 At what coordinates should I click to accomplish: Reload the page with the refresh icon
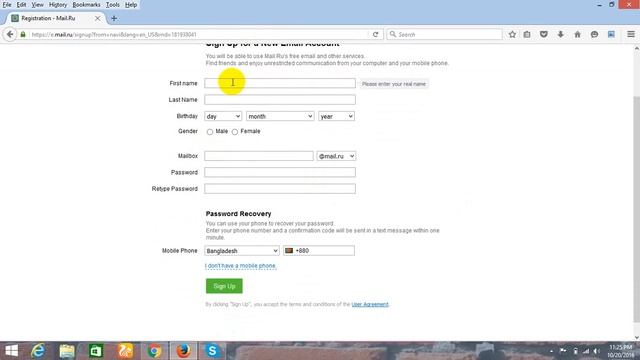click(376, 35)
